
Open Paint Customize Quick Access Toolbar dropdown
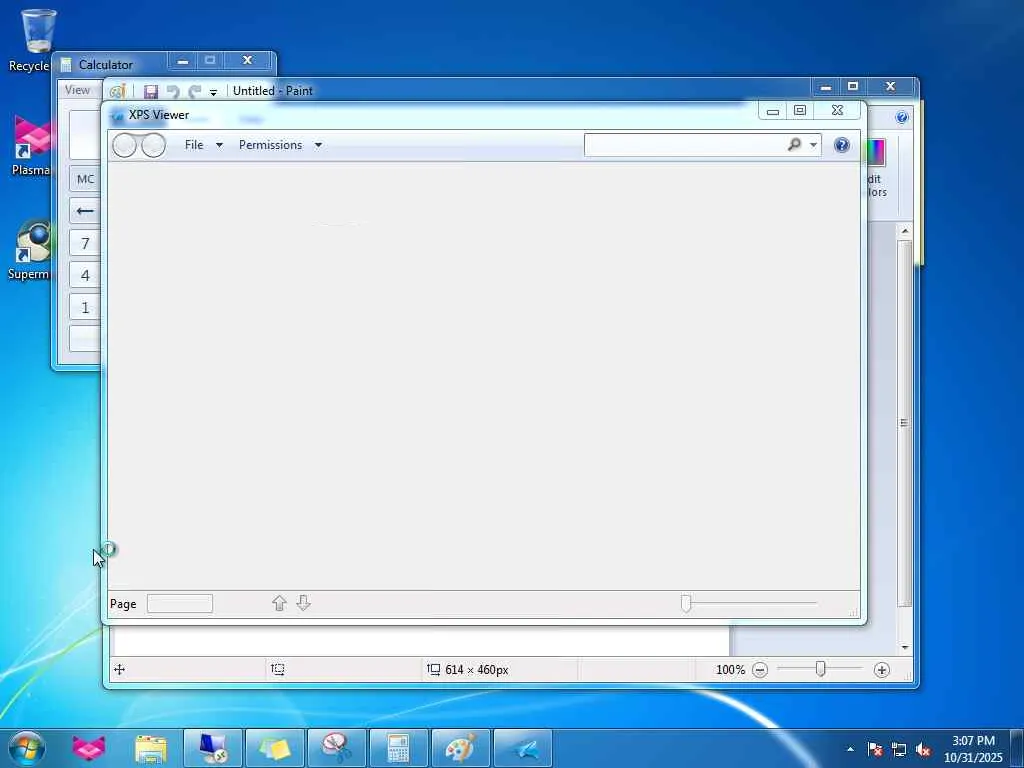click(213, 92)
